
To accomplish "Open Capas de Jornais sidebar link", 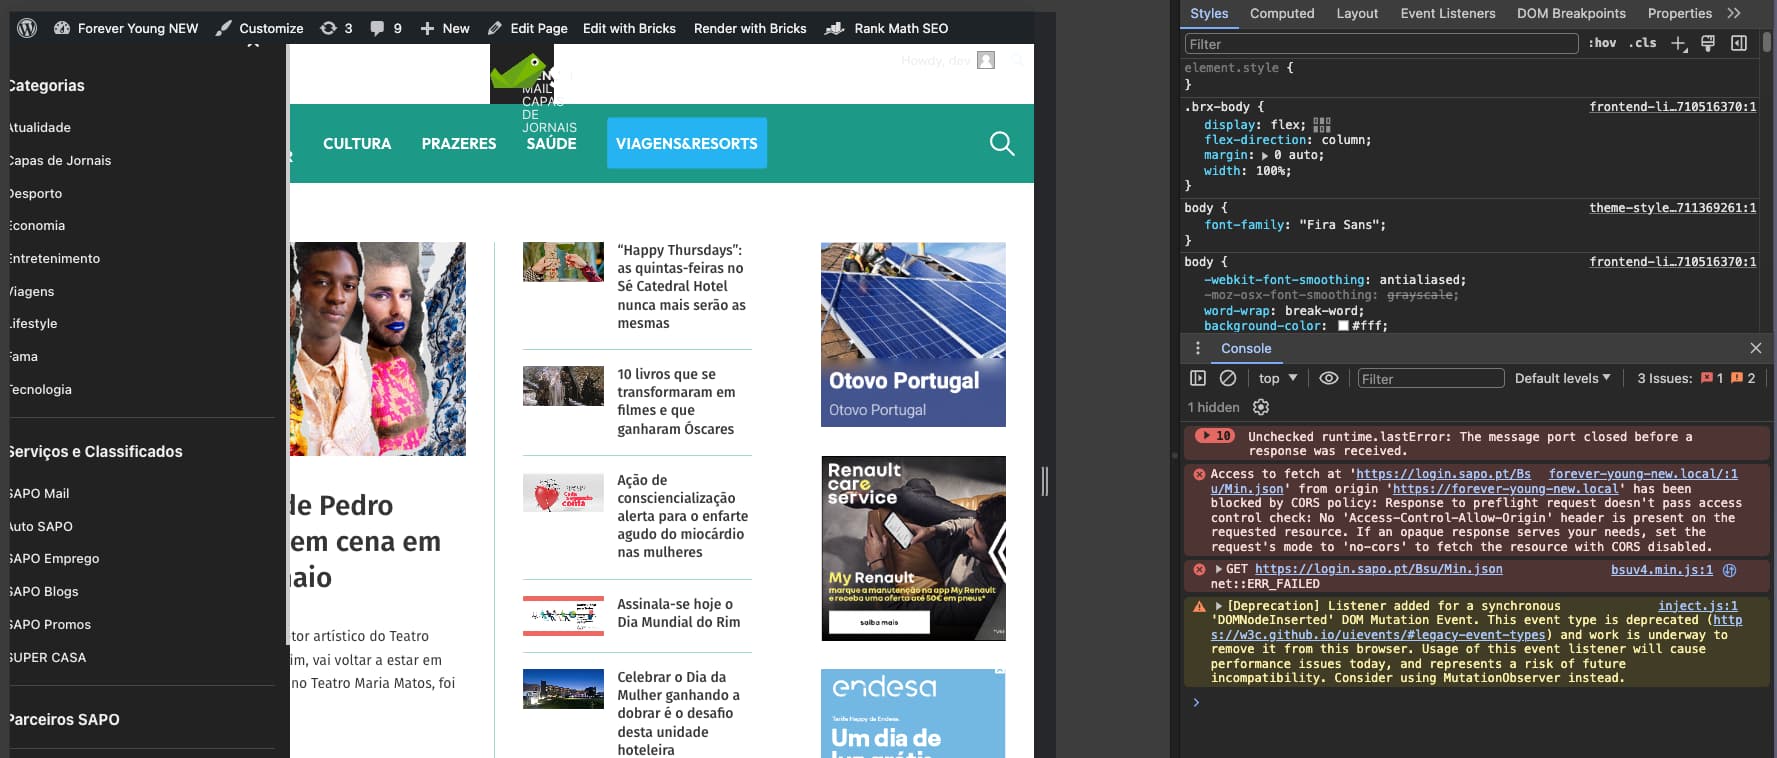I will click(x=60, y=160).
